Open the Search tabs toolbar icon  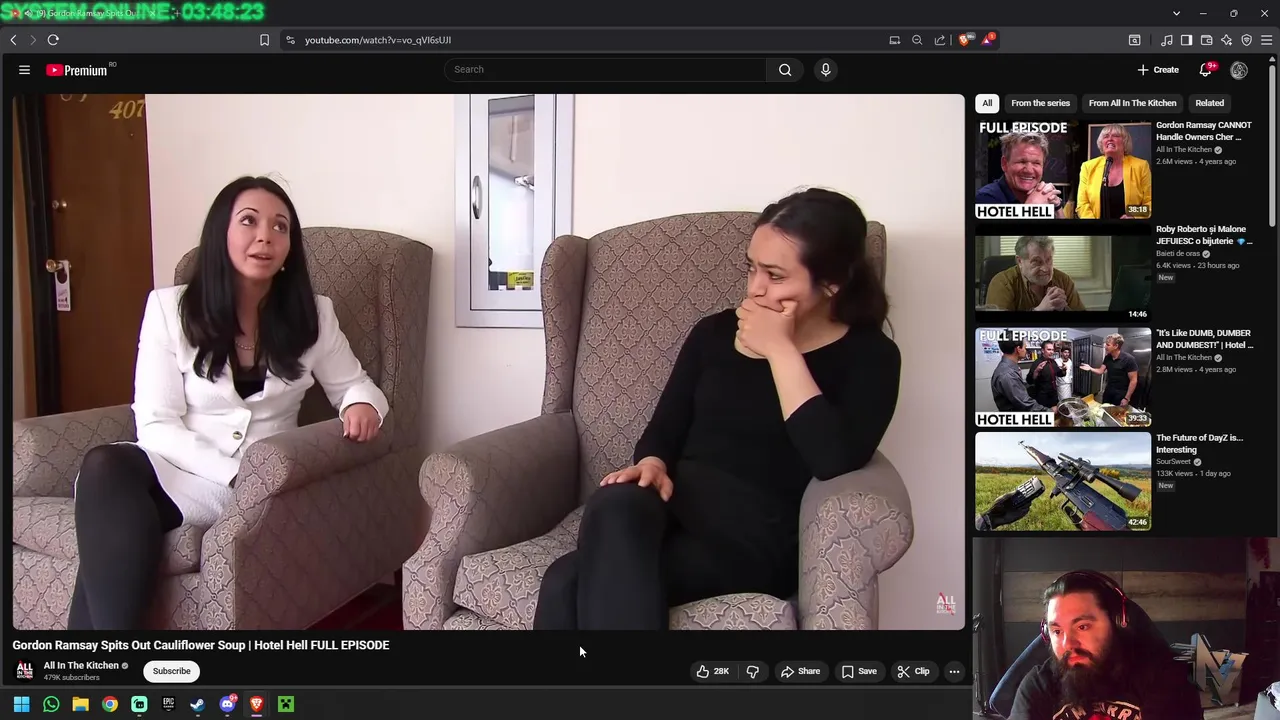click(x=1134, y=40)
